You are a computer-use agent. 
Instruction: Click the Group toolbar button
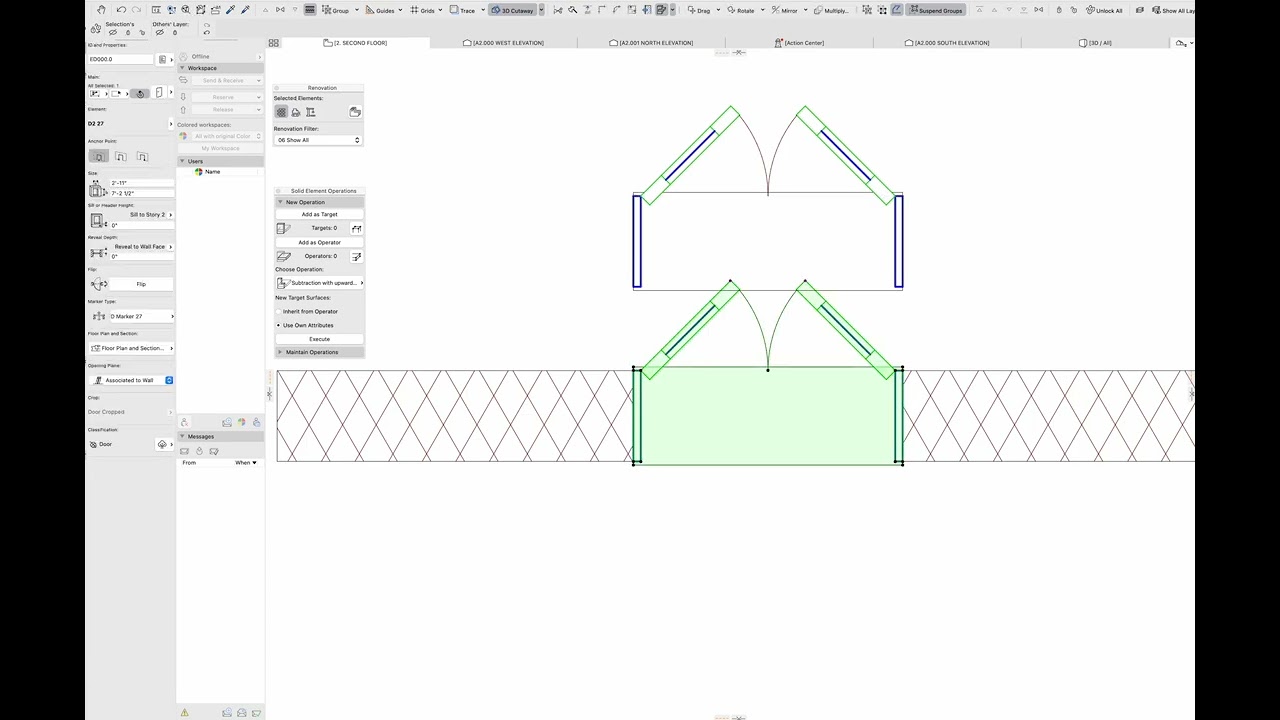[336, 10]
